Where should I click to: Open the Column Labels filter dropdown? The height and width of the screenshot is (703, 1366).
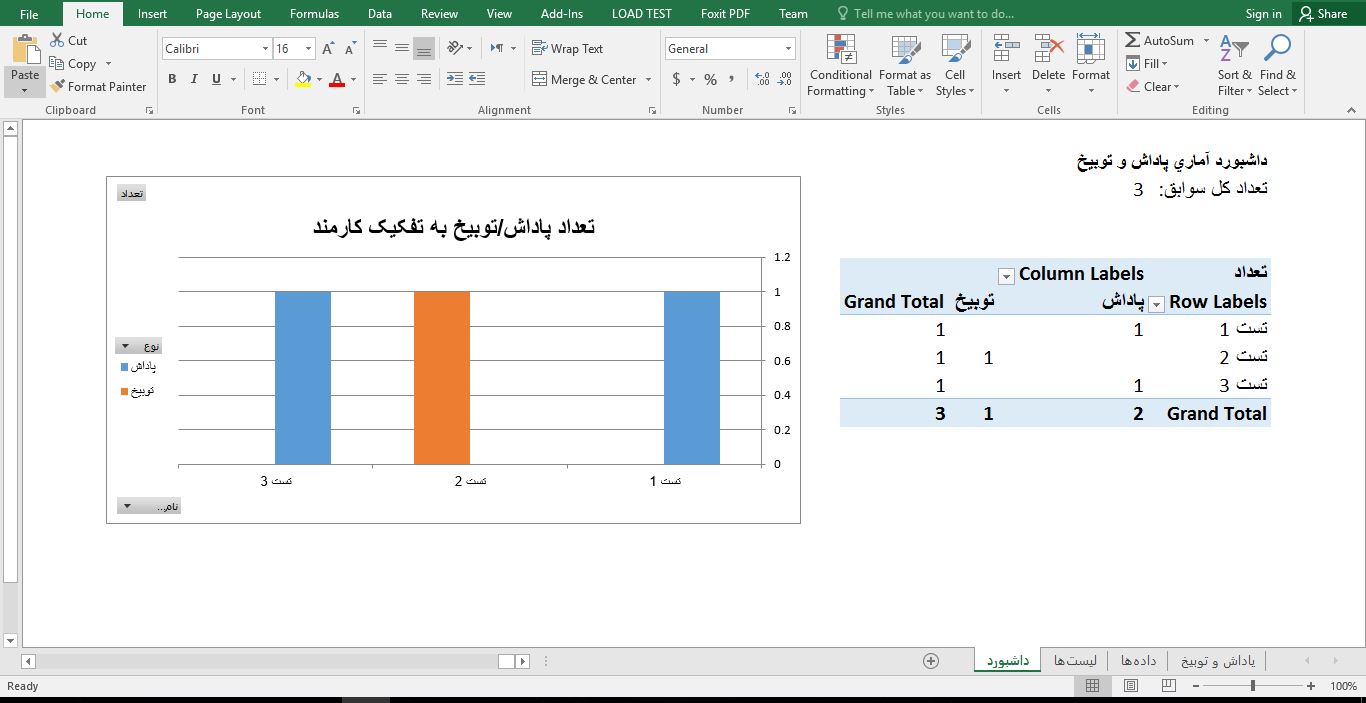[x=1006, y=276]
